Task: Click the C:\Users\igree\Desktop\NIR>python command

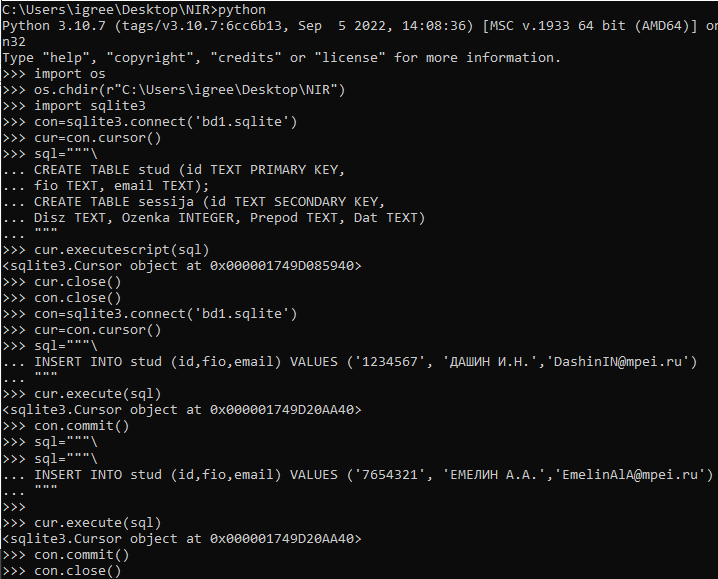Action: (x=134, y=10)
